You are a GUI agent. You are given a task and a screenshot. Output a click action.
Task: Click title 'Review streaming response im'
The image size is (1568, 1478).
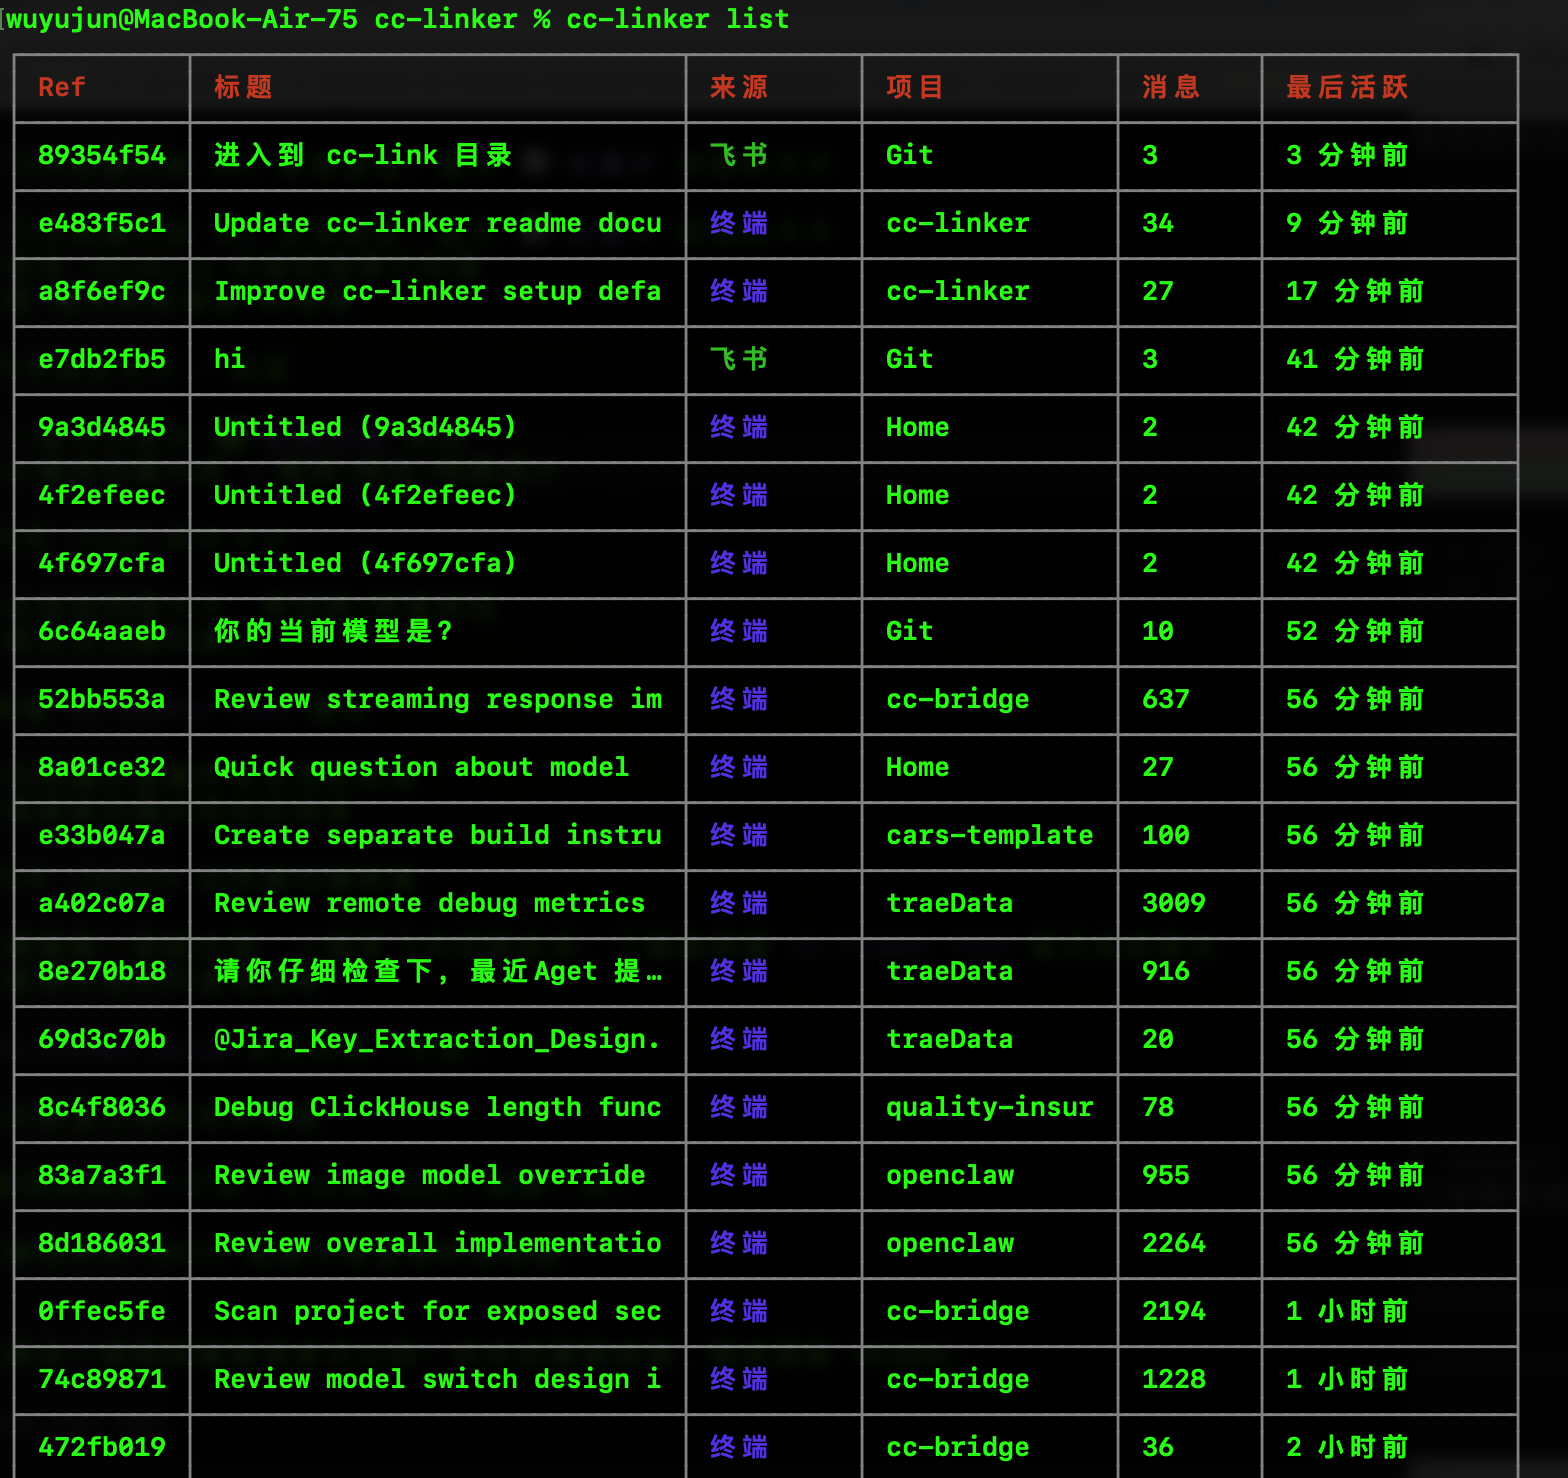[x=437, y=700]
